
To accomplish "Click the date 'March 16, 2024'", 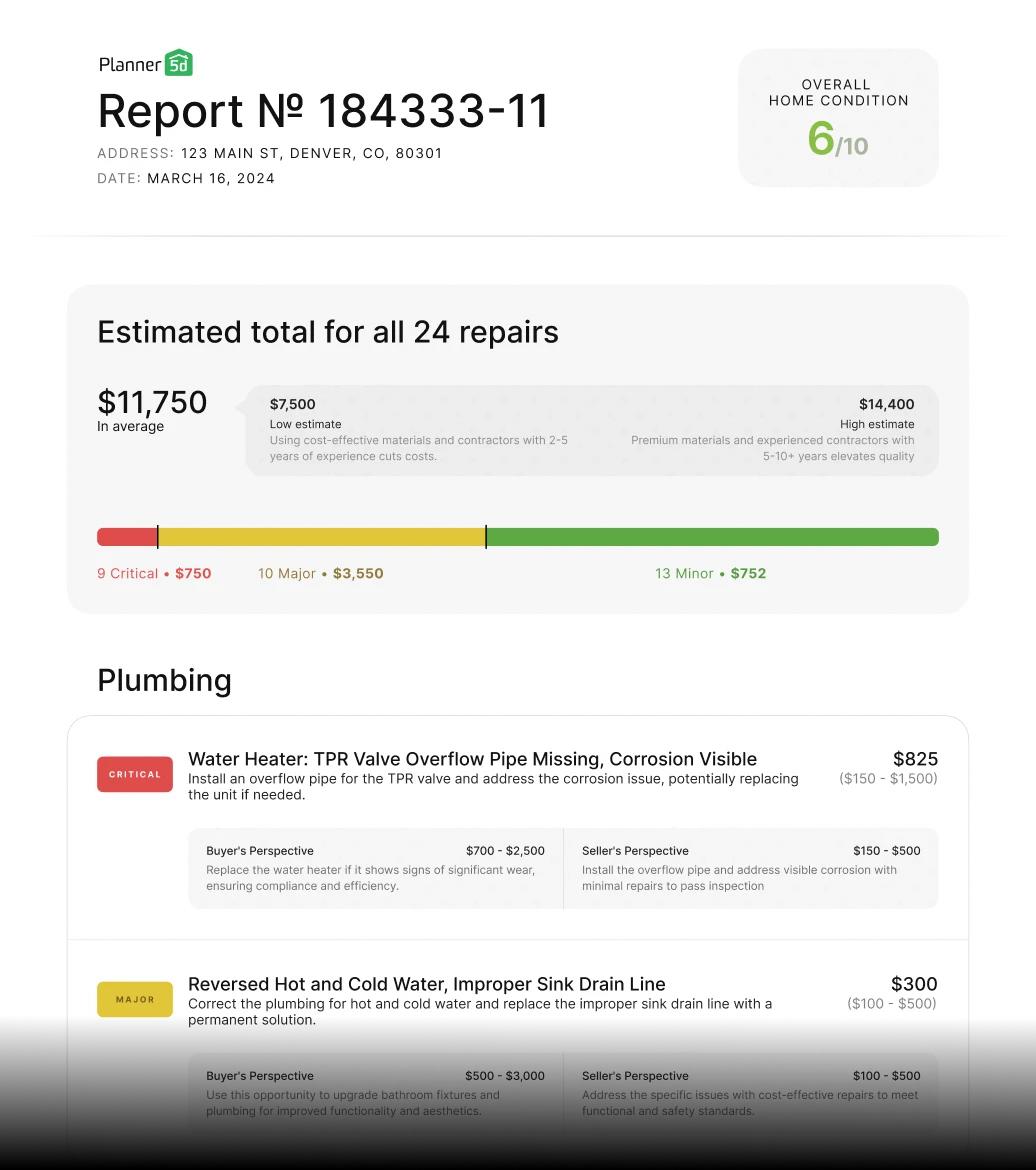I will point(211,178).
